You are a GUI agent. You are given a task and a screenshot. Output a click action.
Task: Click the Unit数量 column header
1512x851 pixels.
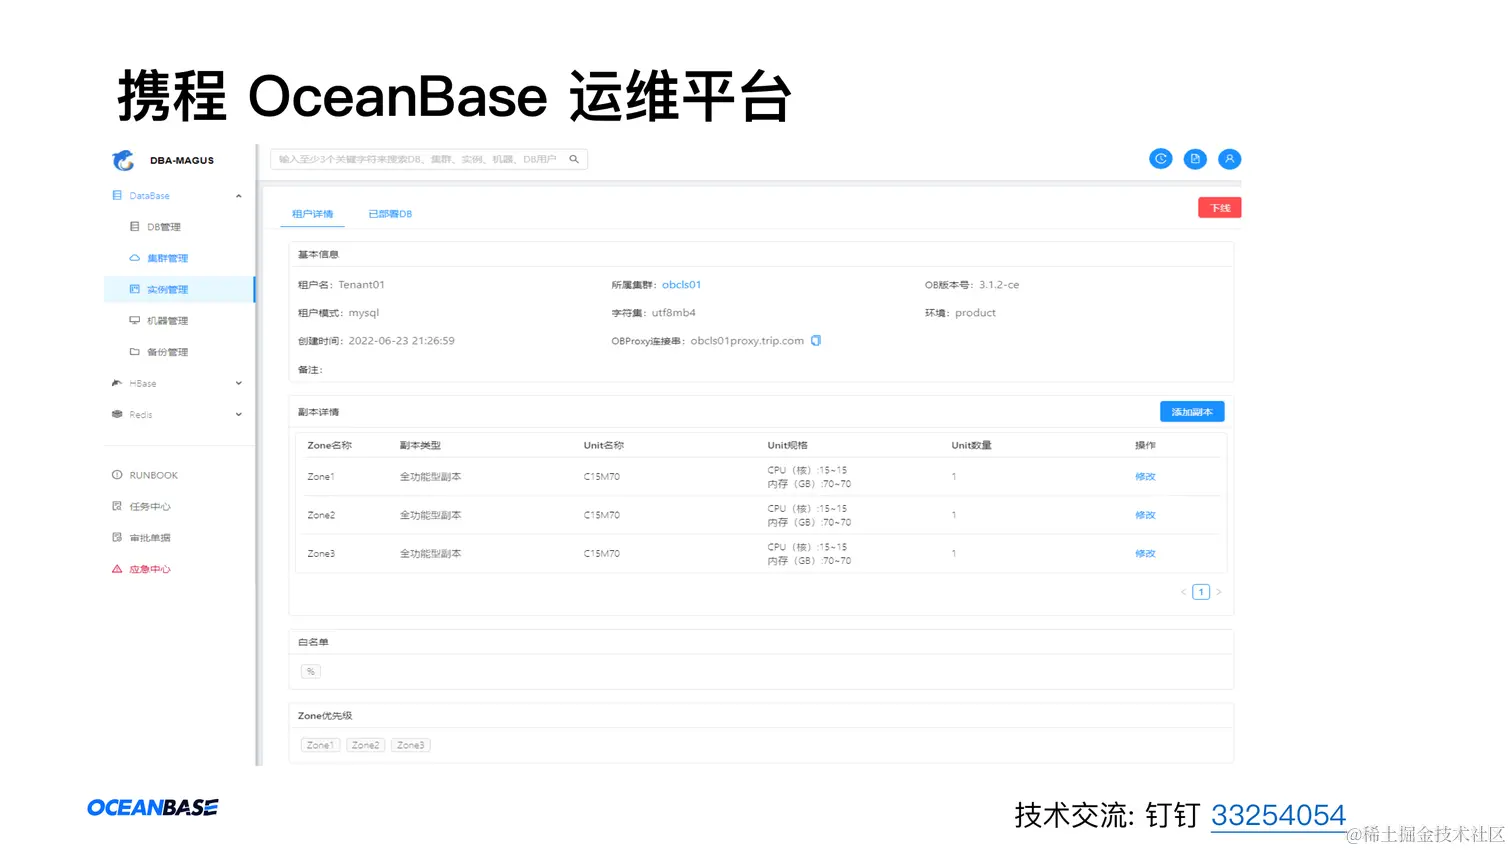pyautogui.click(x=971, y=445)
